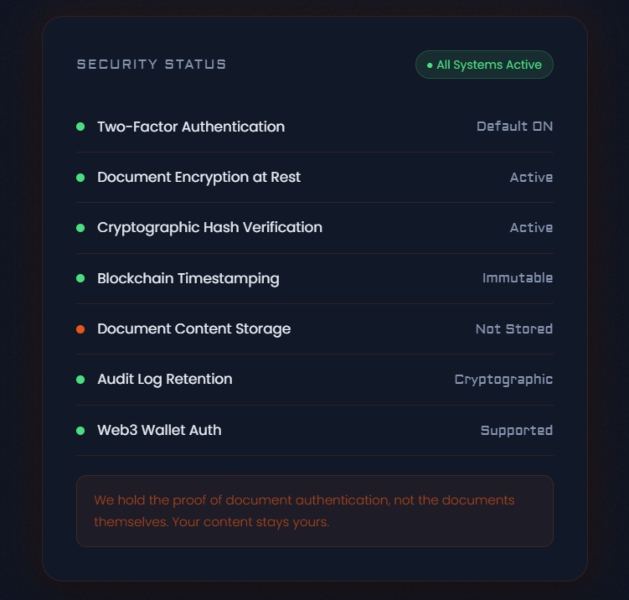Click the Document Content Storage label

point(194,329)
